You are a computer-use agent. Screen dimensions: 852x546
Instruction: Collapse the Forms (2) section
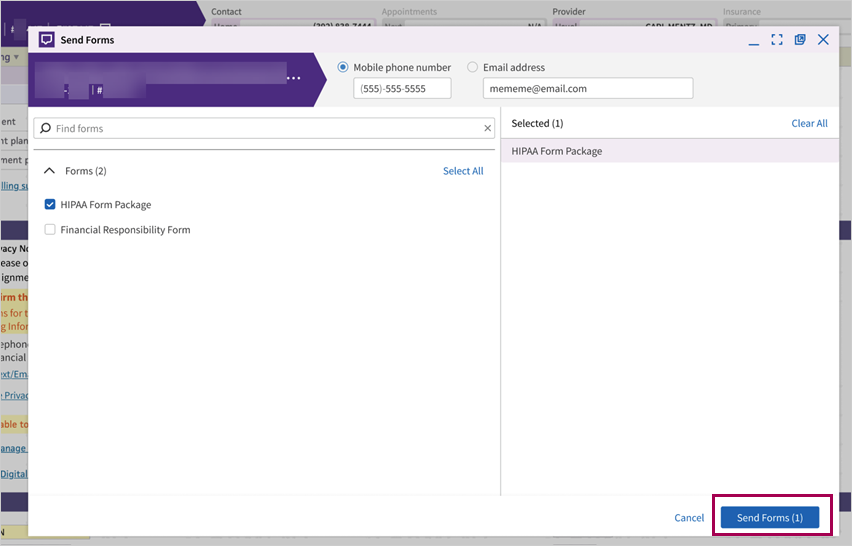click(50, 171)
